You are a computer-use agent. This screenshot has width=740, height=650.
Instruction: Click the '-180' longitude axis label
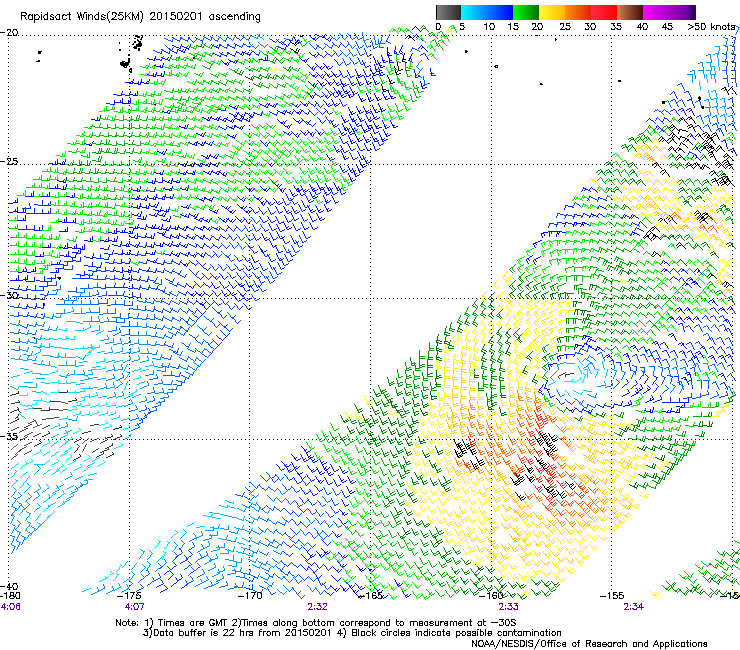point(10,596)
